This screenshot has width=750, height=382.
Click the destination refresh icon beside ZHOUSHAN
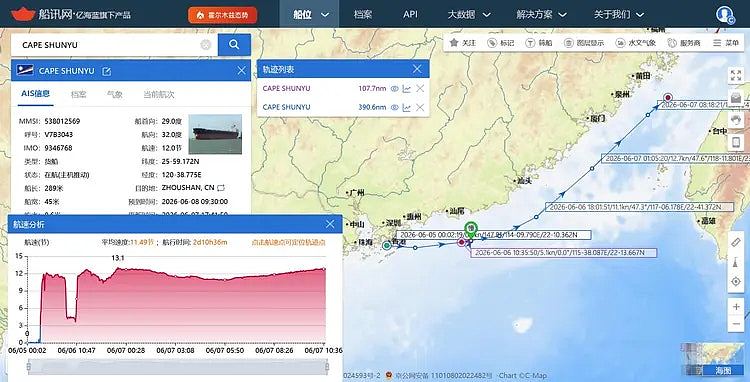point(221,188)
